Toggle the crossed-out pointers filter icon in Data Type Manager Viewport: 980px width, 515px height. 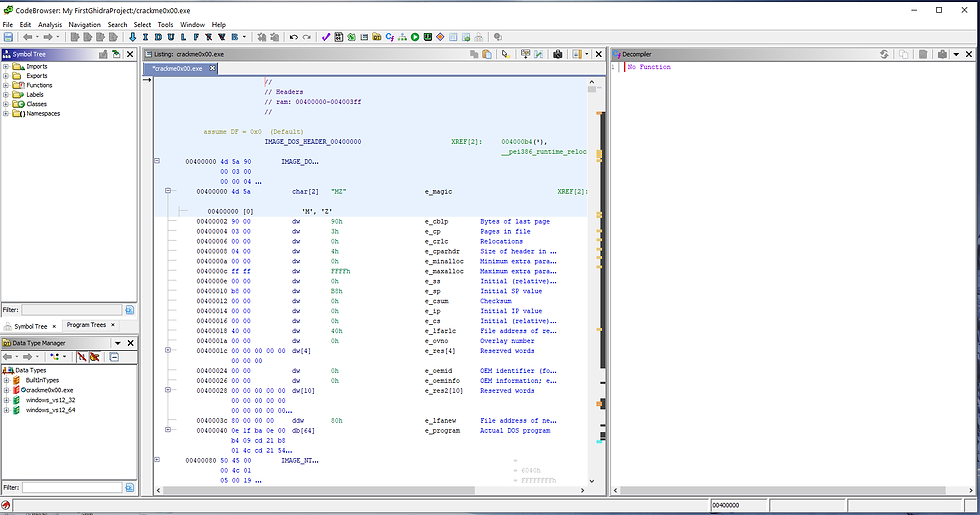[94, 357]
